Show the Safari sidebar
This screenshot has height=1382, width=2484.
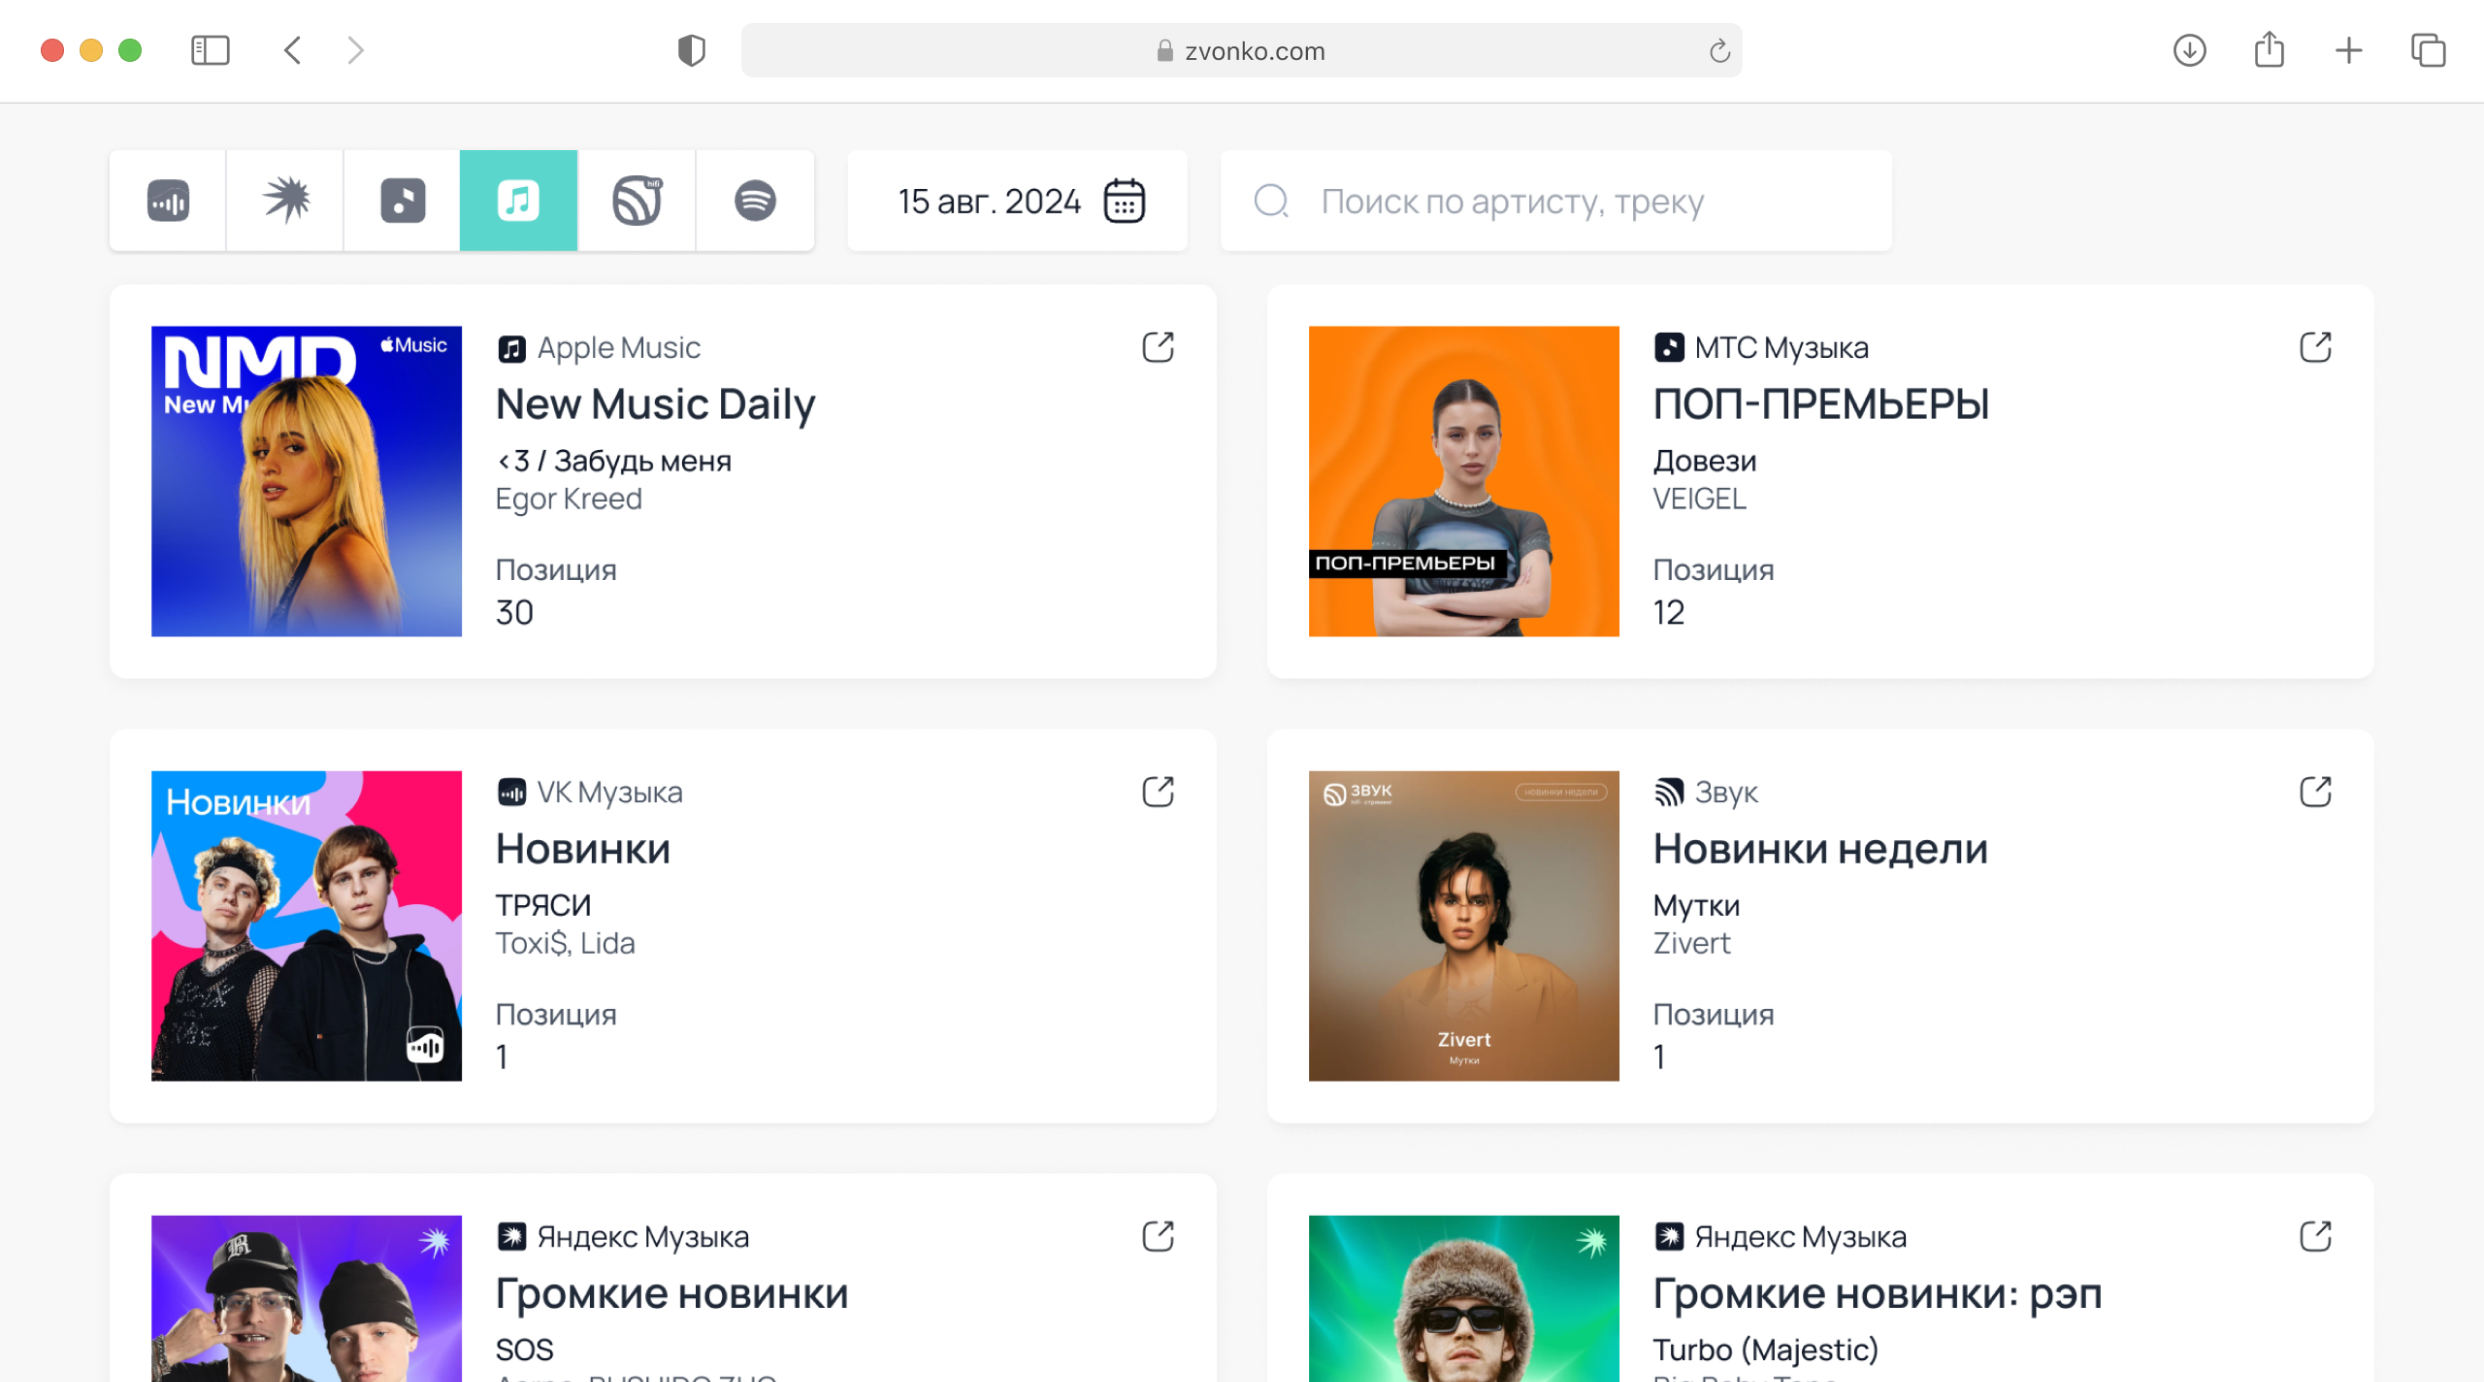pos(210,50)
